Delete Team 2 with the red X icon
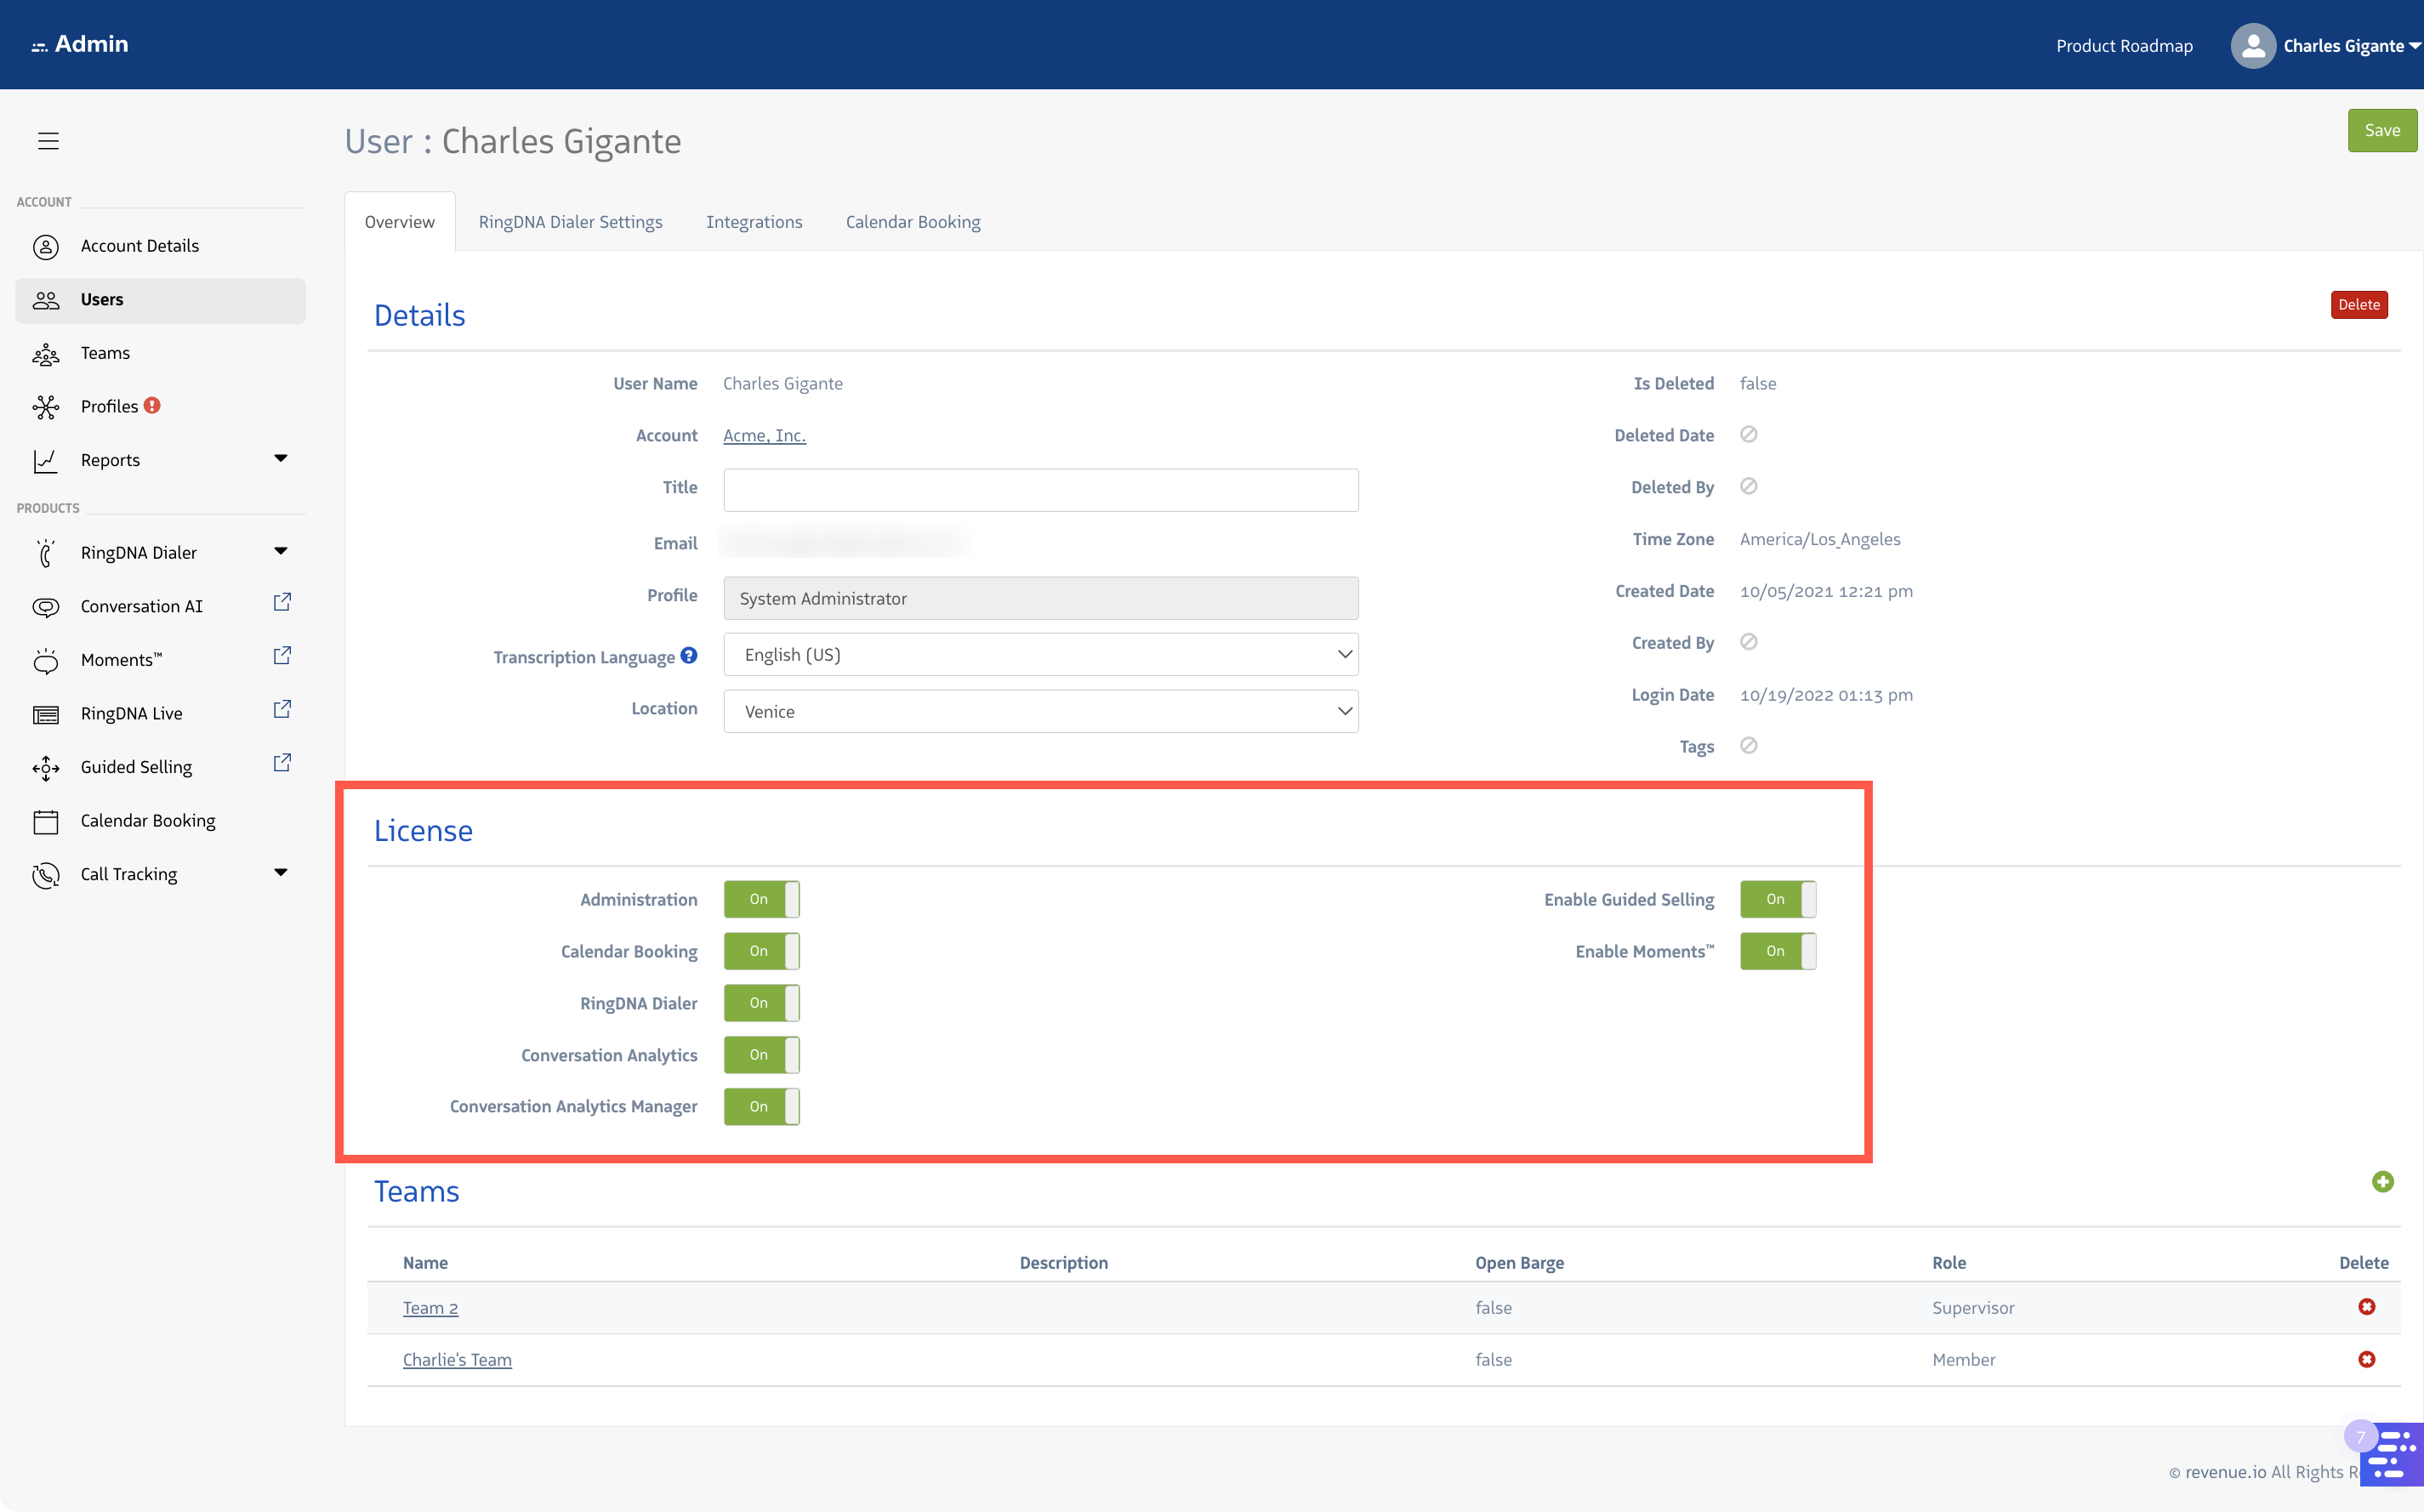Viewport: 2424px width, 1512px height. pos(2366,1307)
